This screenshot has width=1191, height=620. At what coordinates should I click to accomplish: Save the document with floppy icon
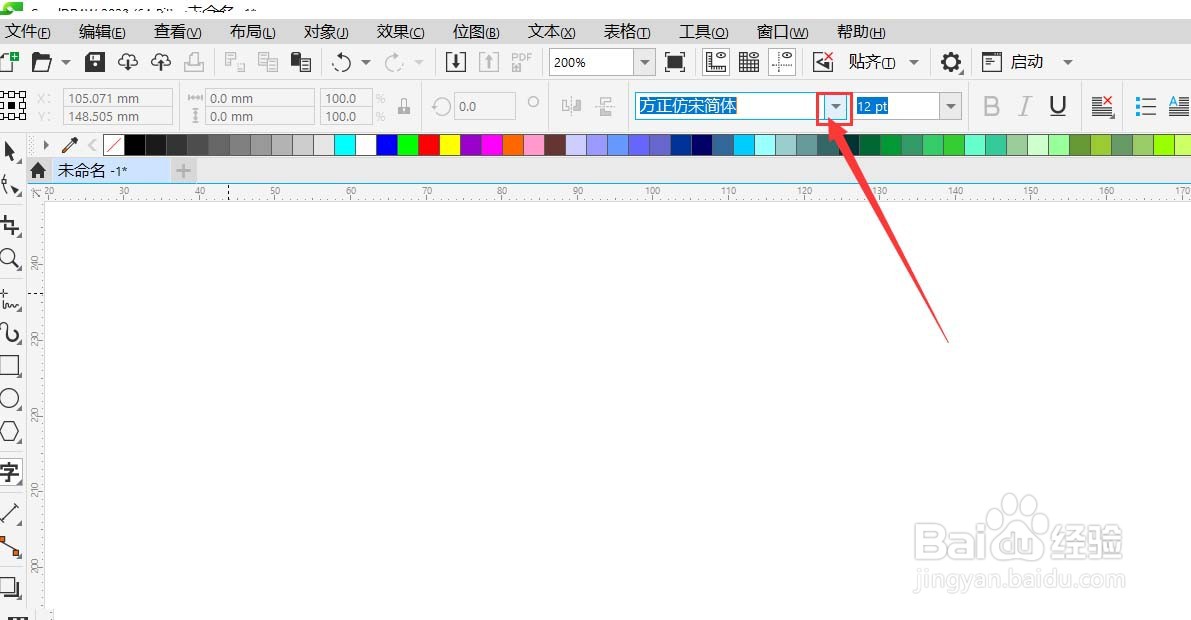pyautogui.click(x=95, y=62)
